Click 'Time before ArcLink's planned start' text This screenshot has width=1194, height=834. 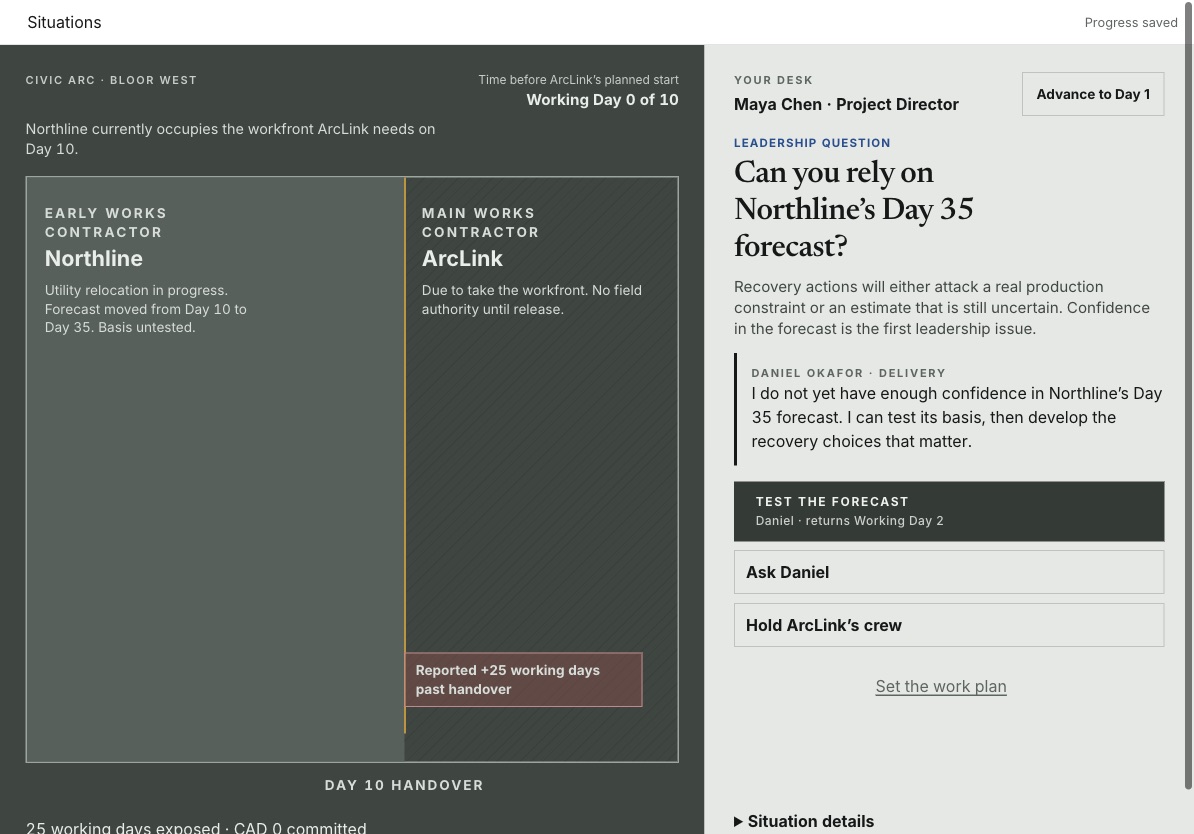[578, 80]
